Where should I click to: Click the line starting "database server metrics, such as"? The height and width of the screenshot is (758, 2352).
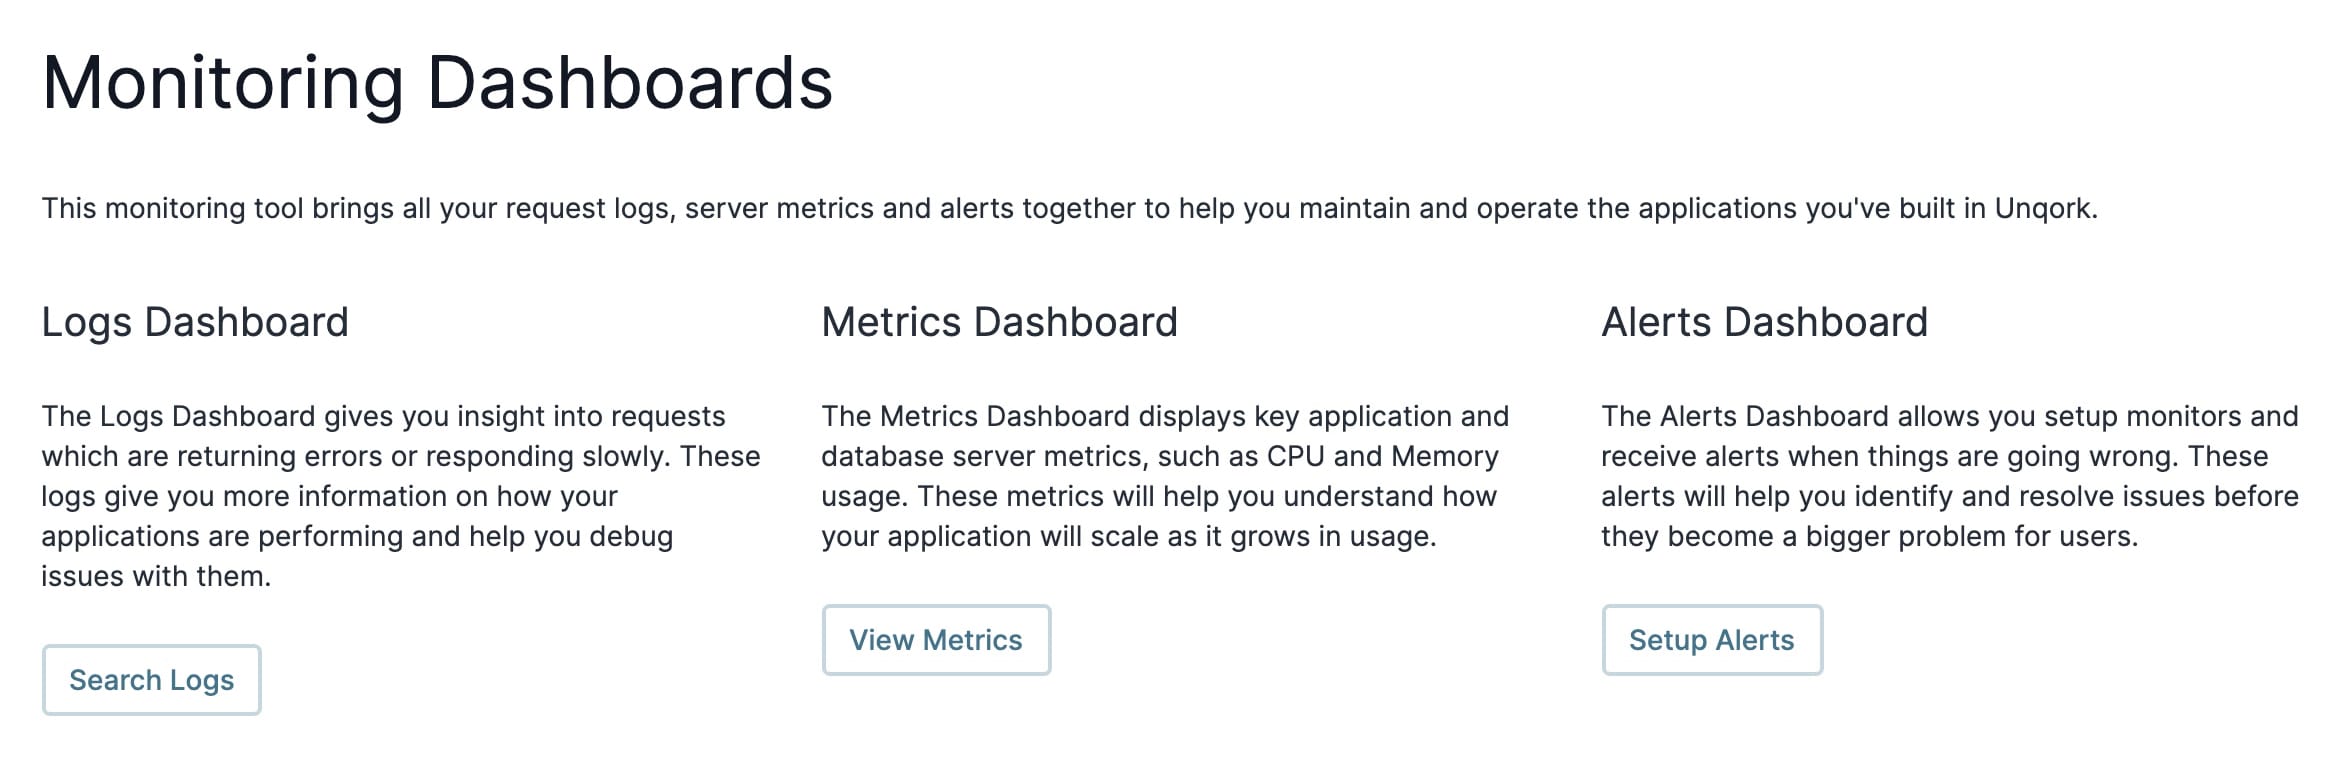[1160, 456]
